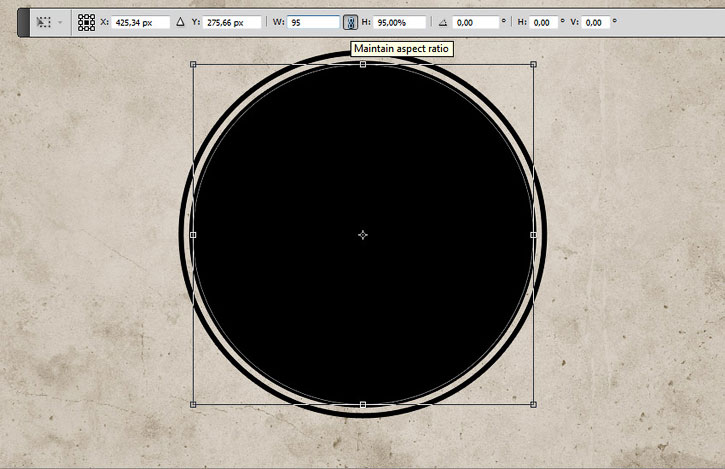Click the vertical skew V field 0,00
Image resolution: width=725 pixels, height=469 pixels.
click(x=596, y=22)
